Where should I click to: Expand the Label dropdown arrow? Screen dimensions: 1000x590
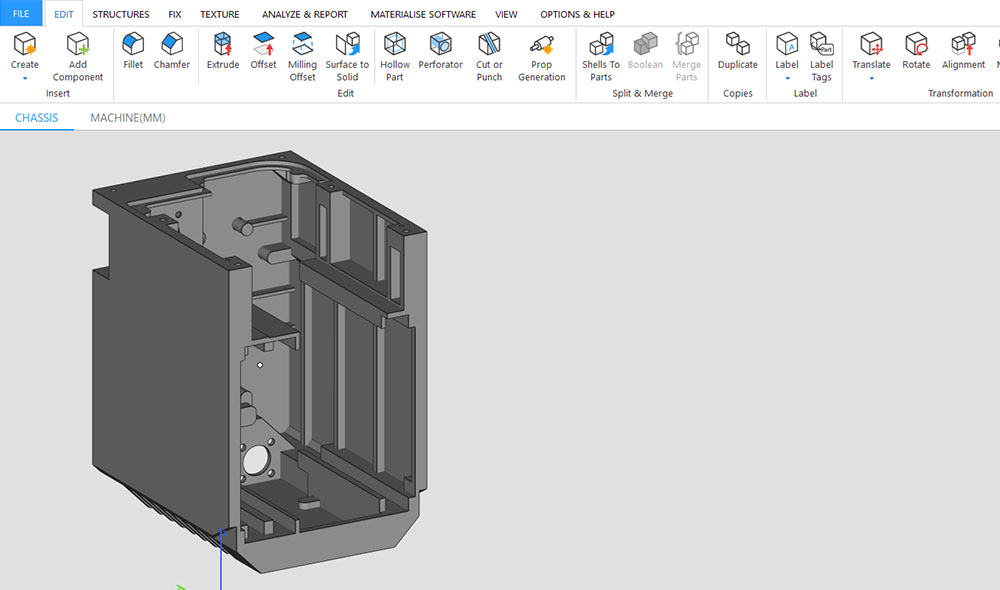point(787,78)
